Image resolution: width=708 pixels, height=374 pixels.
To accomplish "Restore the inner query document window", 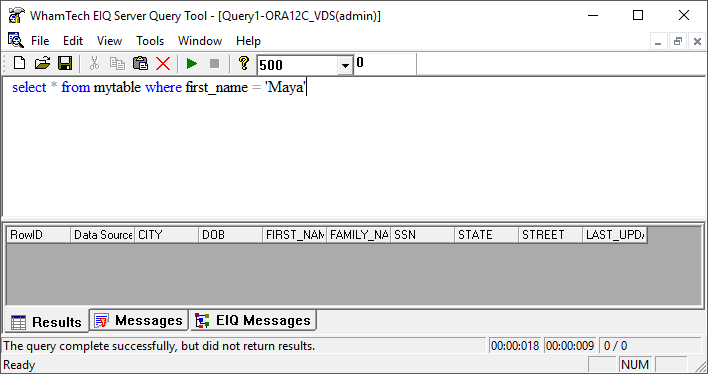I will pos(677,42).
